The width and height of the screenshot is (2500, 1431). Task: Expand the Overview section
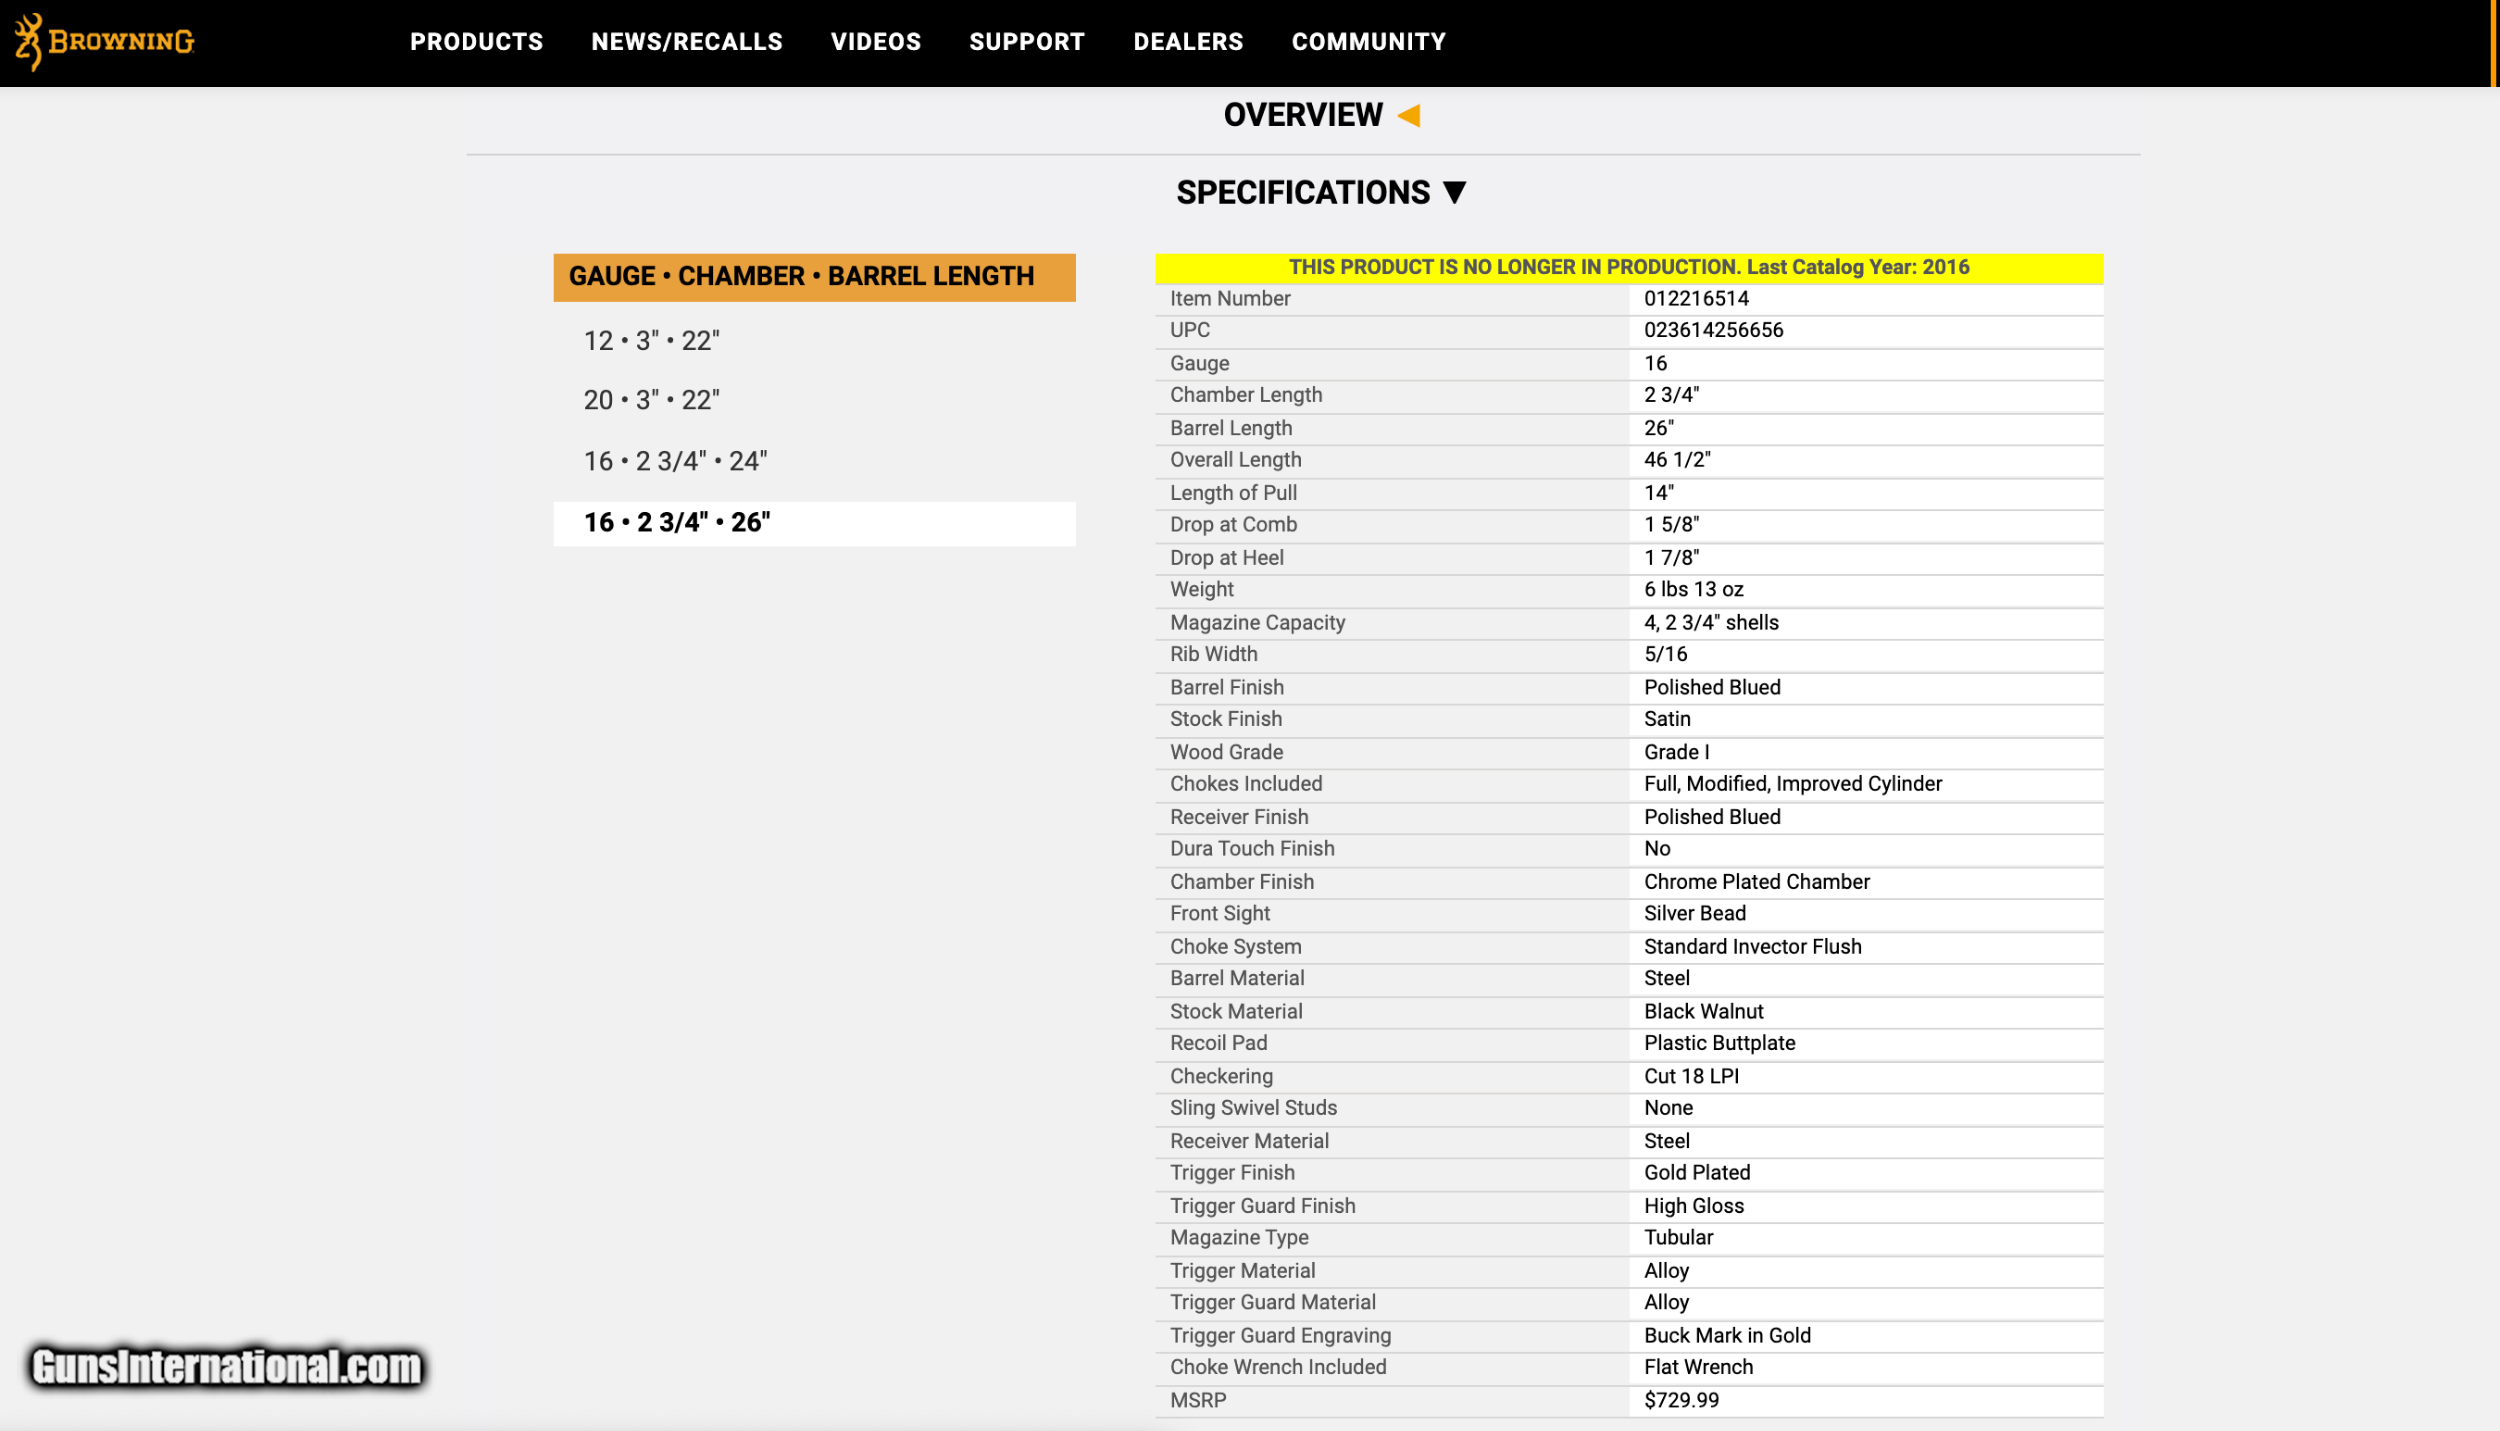click(1302, 116)
